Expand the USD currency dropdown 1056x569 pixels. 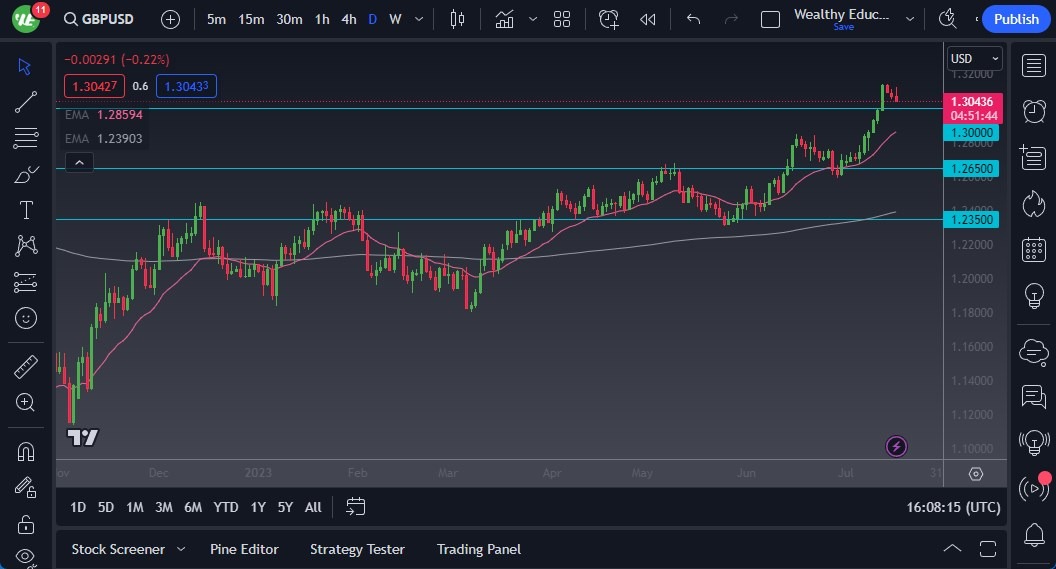point(974,59)
